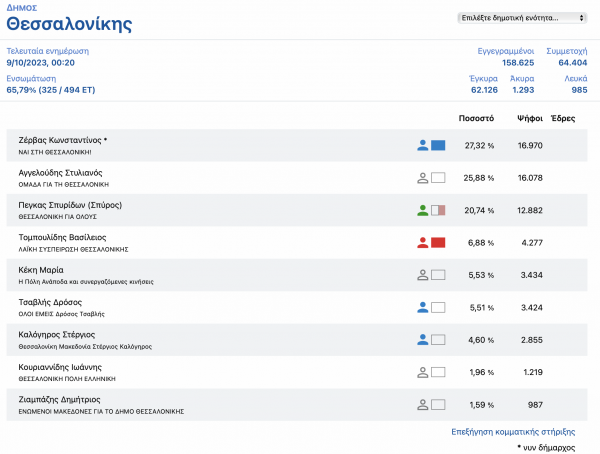This screenshot has height=454, width=600.
Task: Select candidate name Πεγκας Σπυρίδων (Σπύρος)
Action: tap(70, 205)
